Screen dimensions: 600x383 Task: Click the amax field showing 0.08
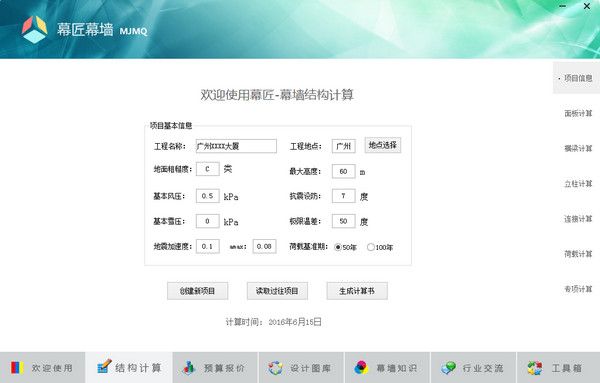[x=264, y=246]
